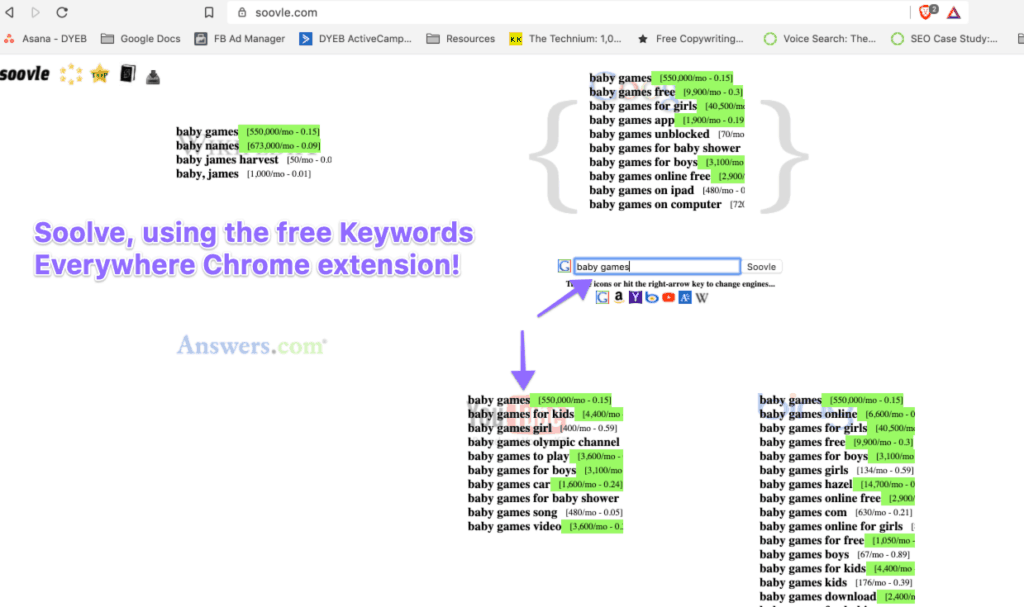Select the Google engine icon below the search box
This screenshot has width=1024, height=607.
tap(602, 297)
